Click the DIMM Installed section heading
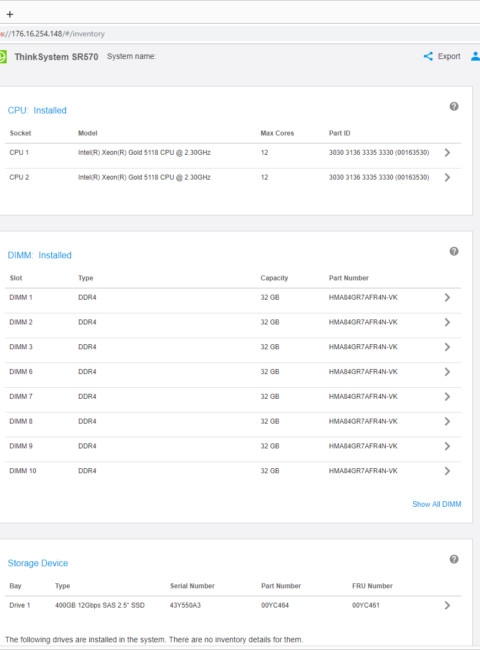480x650 pixels. tap(39, 255)
